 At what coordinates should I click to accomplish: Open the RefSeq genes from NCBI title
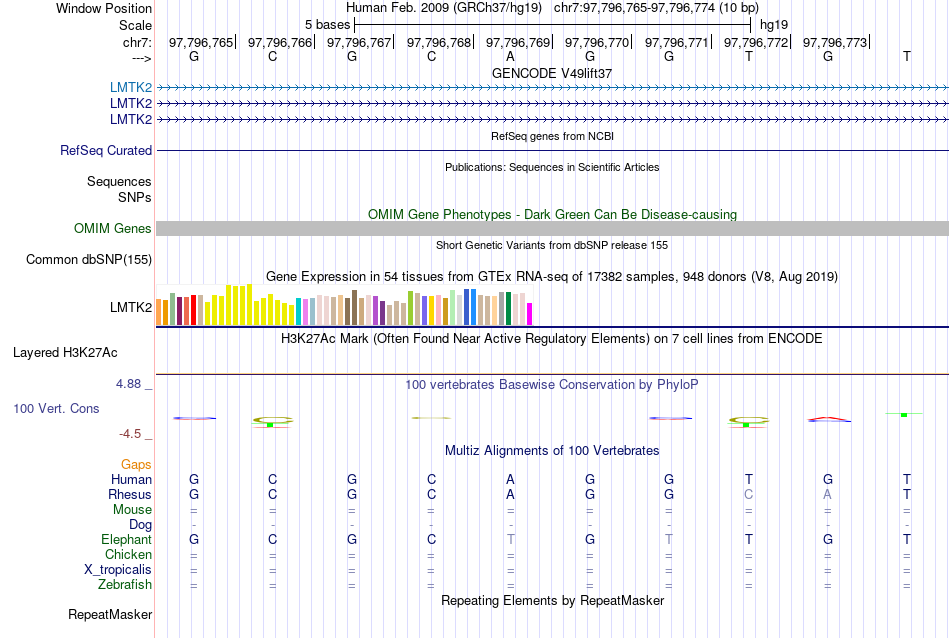pyautogui.click(x=552, y=136)
